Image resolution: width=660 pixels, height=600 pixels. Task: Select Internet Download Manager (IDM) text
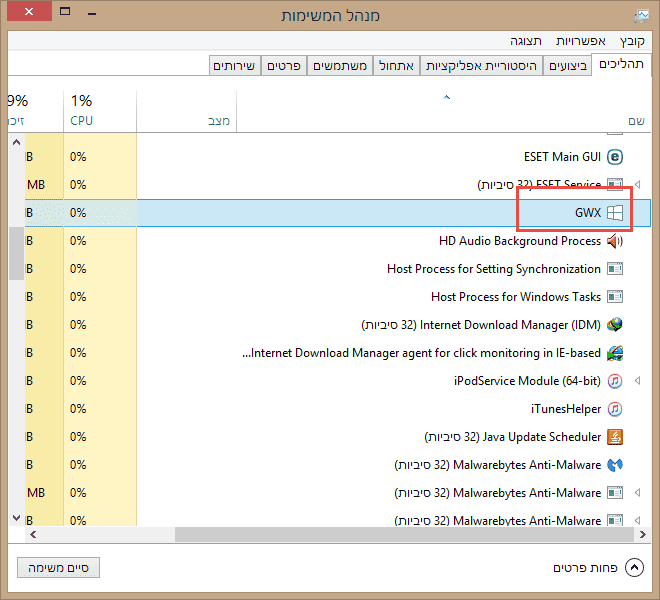[x=481, y=325]
